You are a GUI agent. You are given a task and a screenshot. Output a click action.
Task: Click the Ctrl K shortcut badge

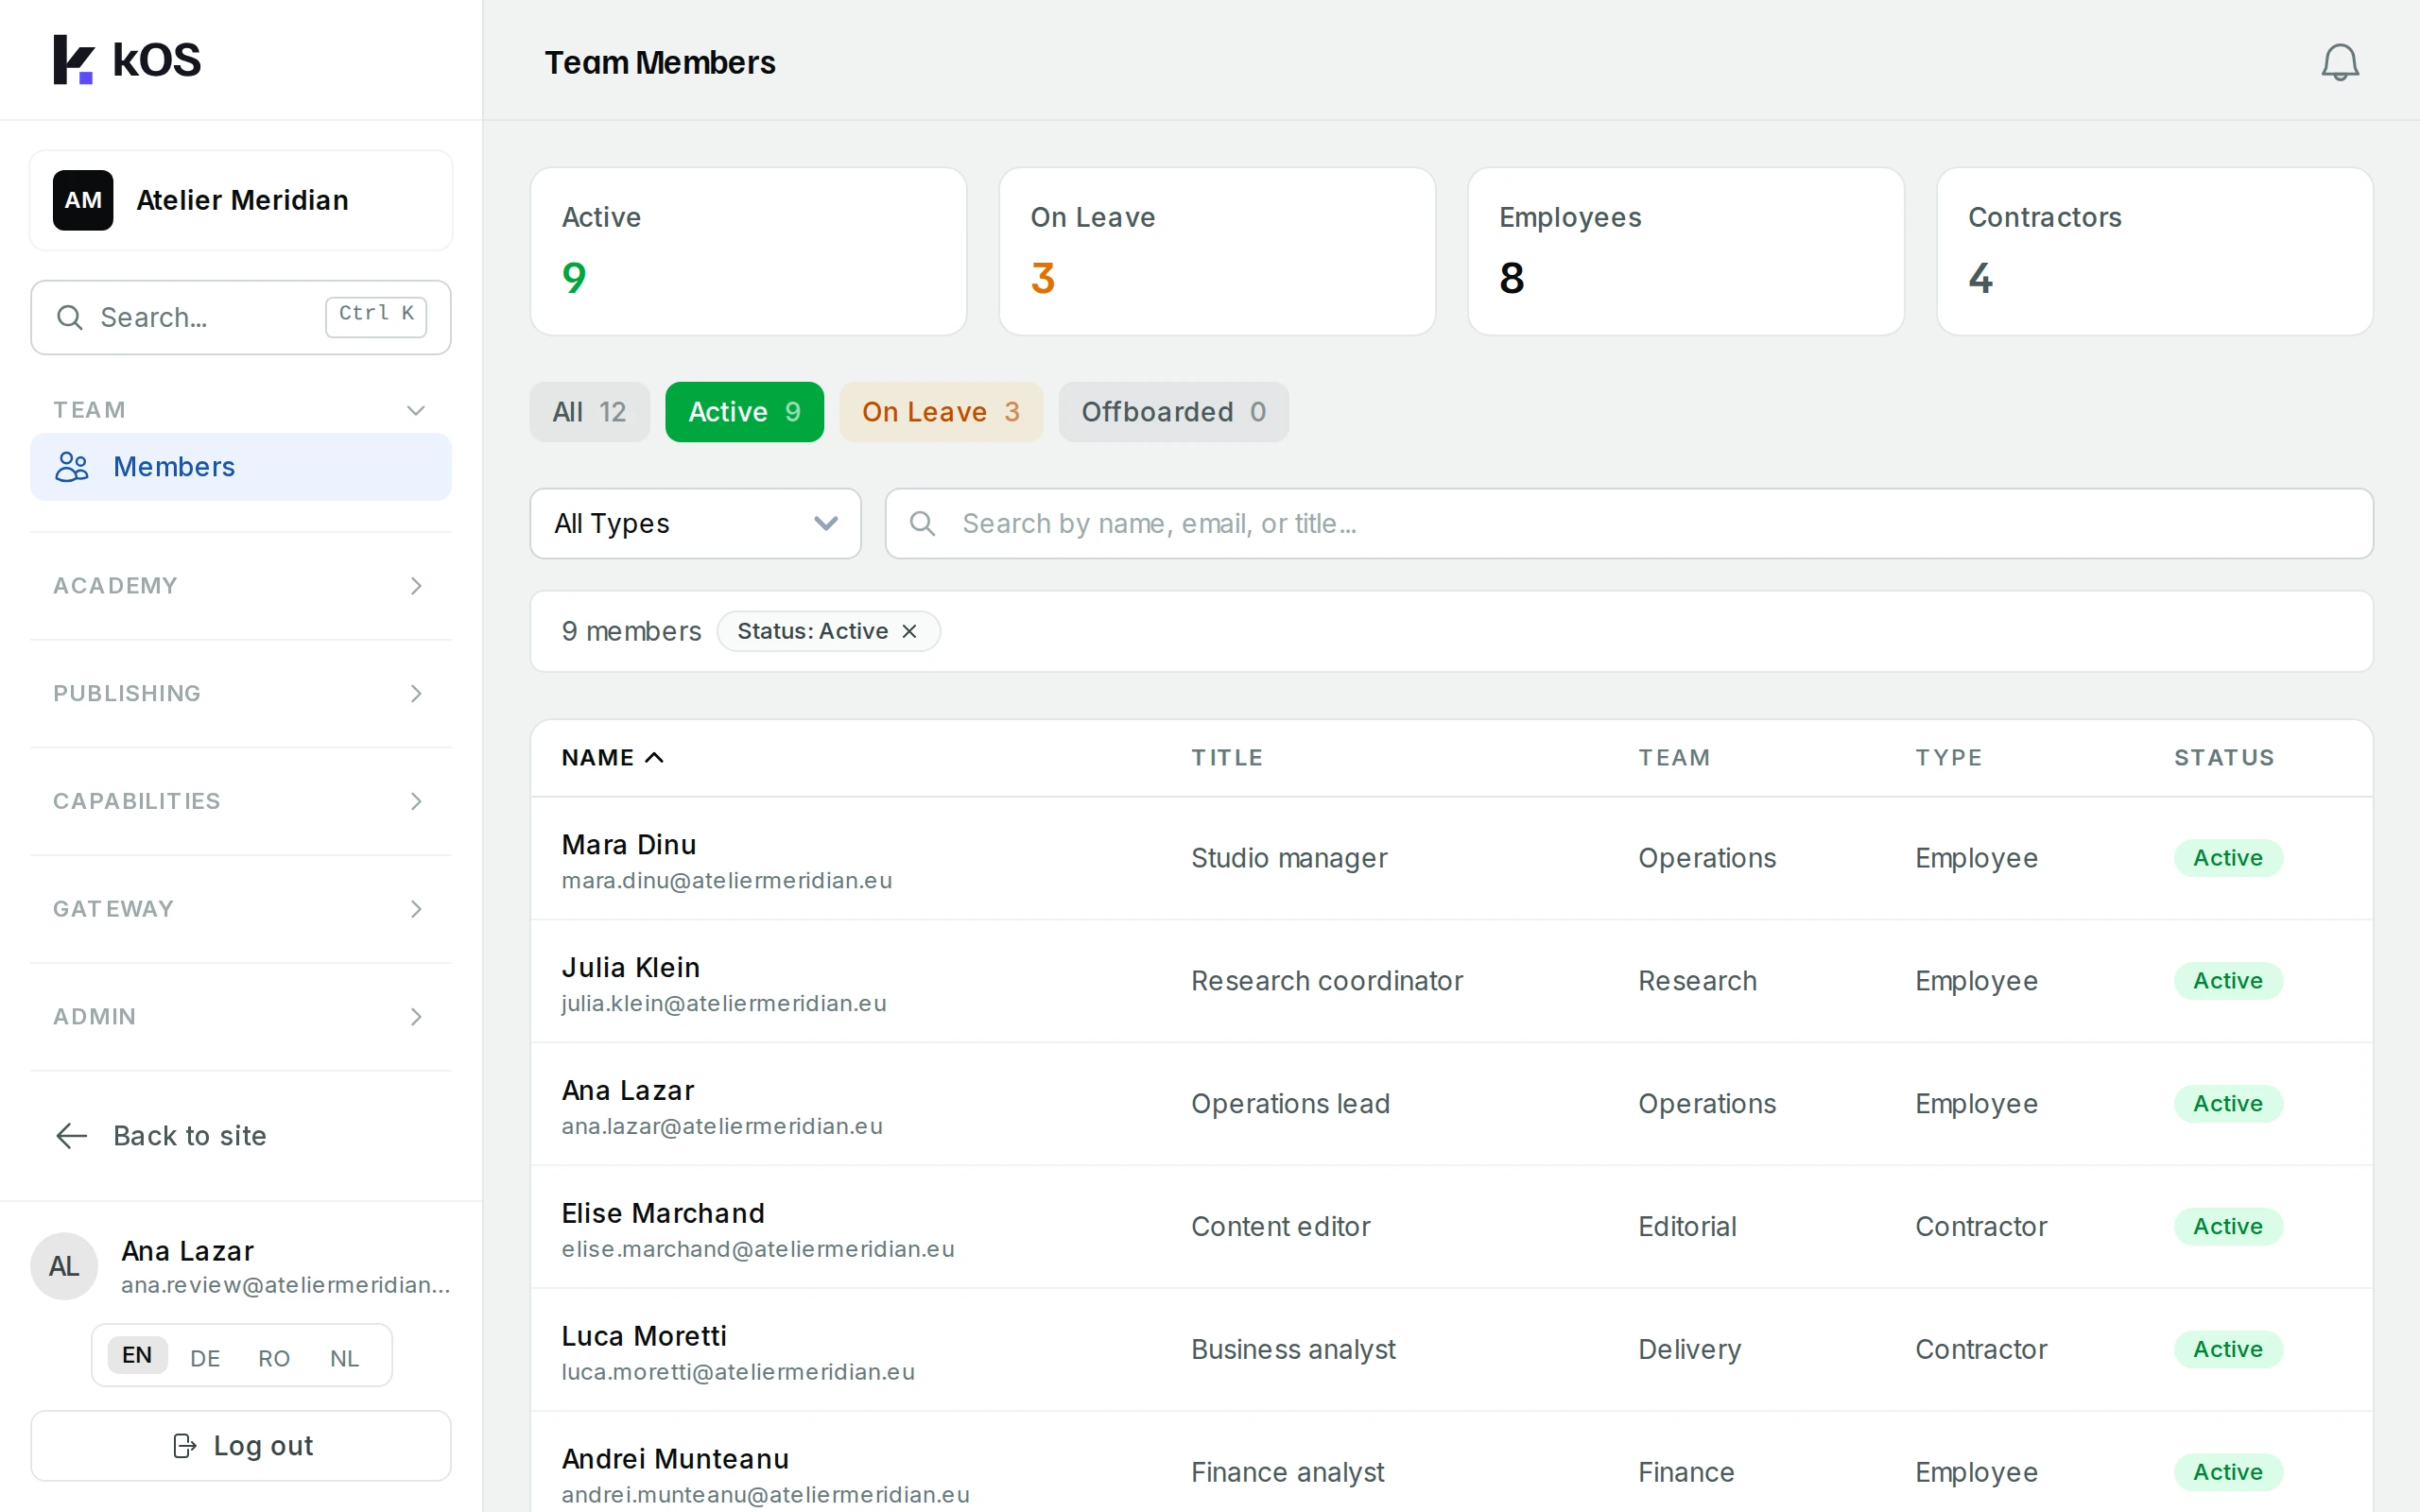point(376,315)
